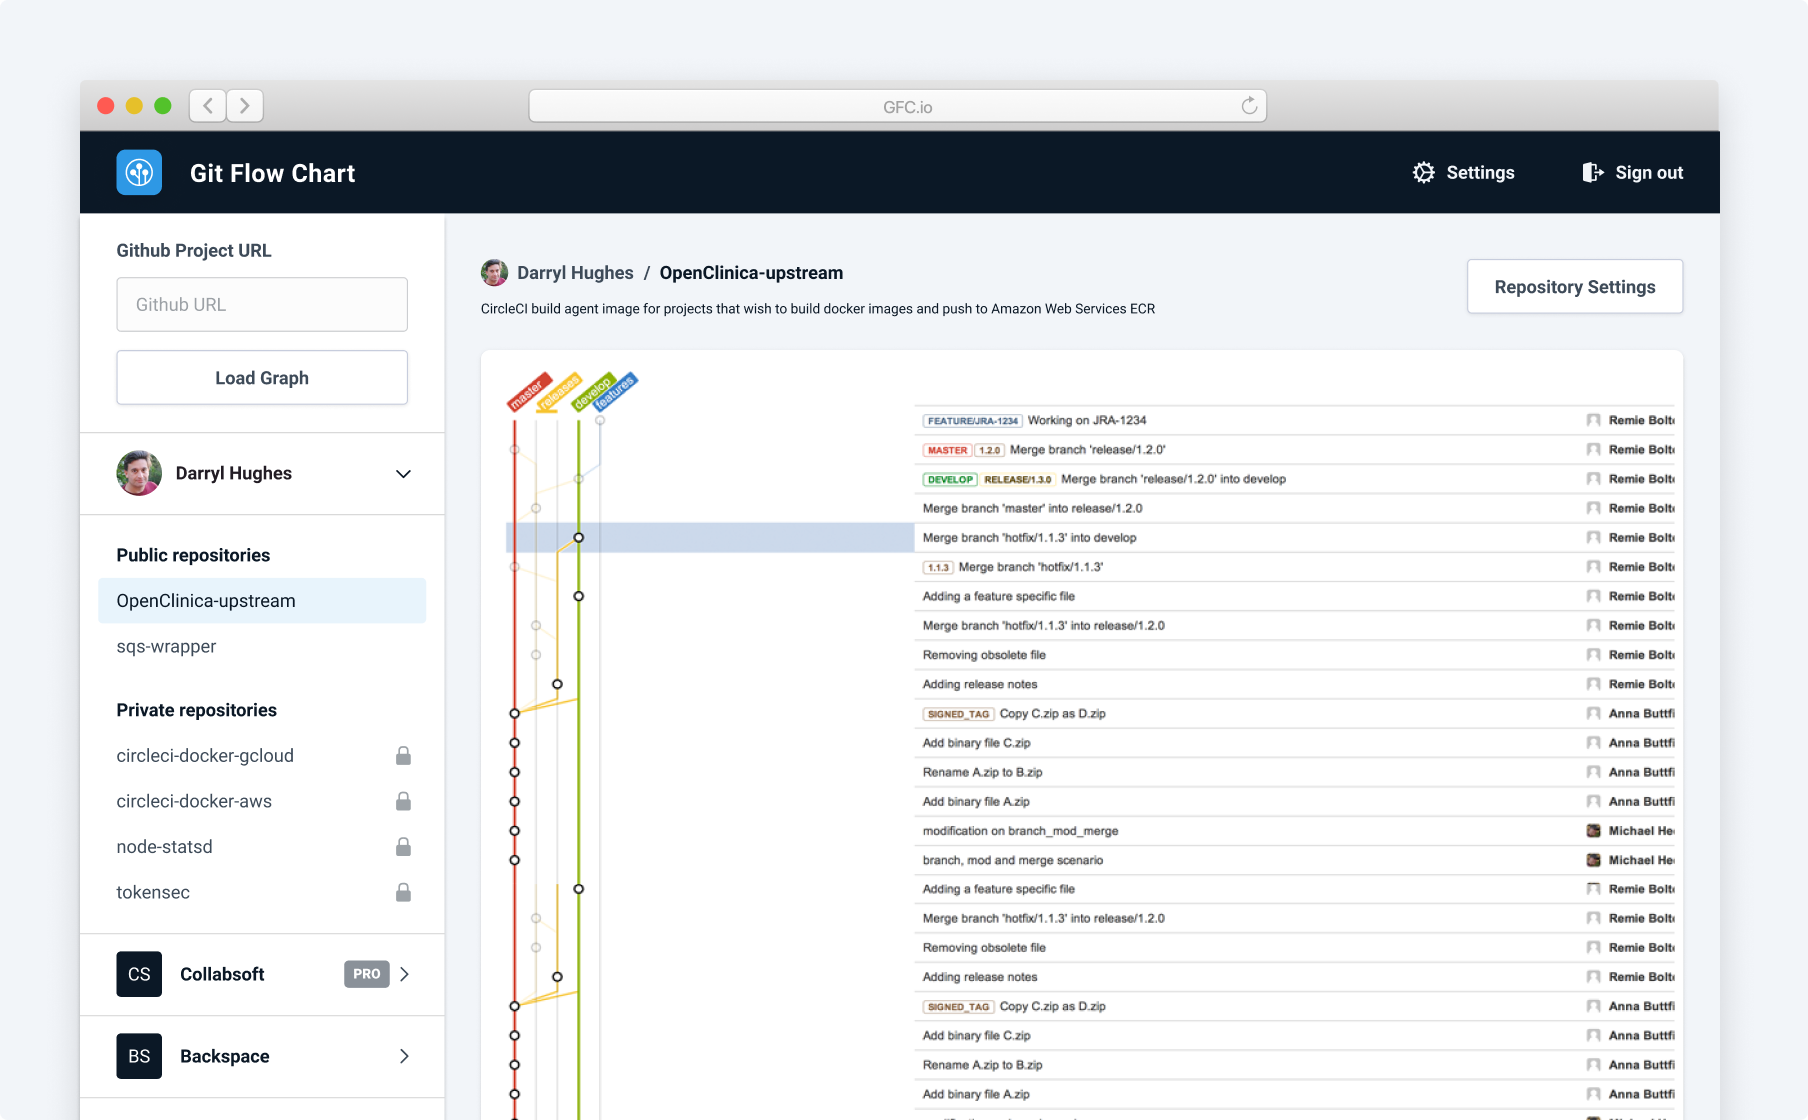Click Michael's avatar on the 'modification on branch_mod_merge' row
The image size is (1808, 1120).
(x=1593, y=830)
